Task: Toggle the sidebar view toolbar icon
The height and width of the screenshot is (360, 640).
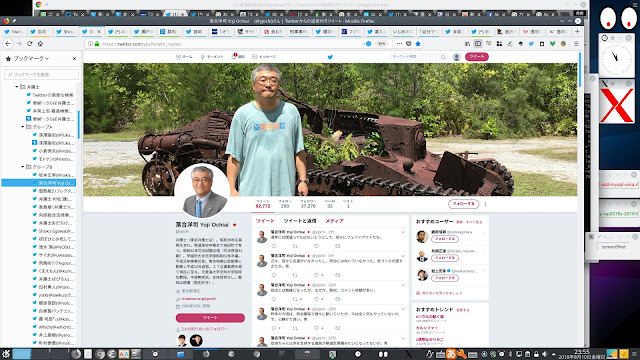Action: [x=478, y=44]
